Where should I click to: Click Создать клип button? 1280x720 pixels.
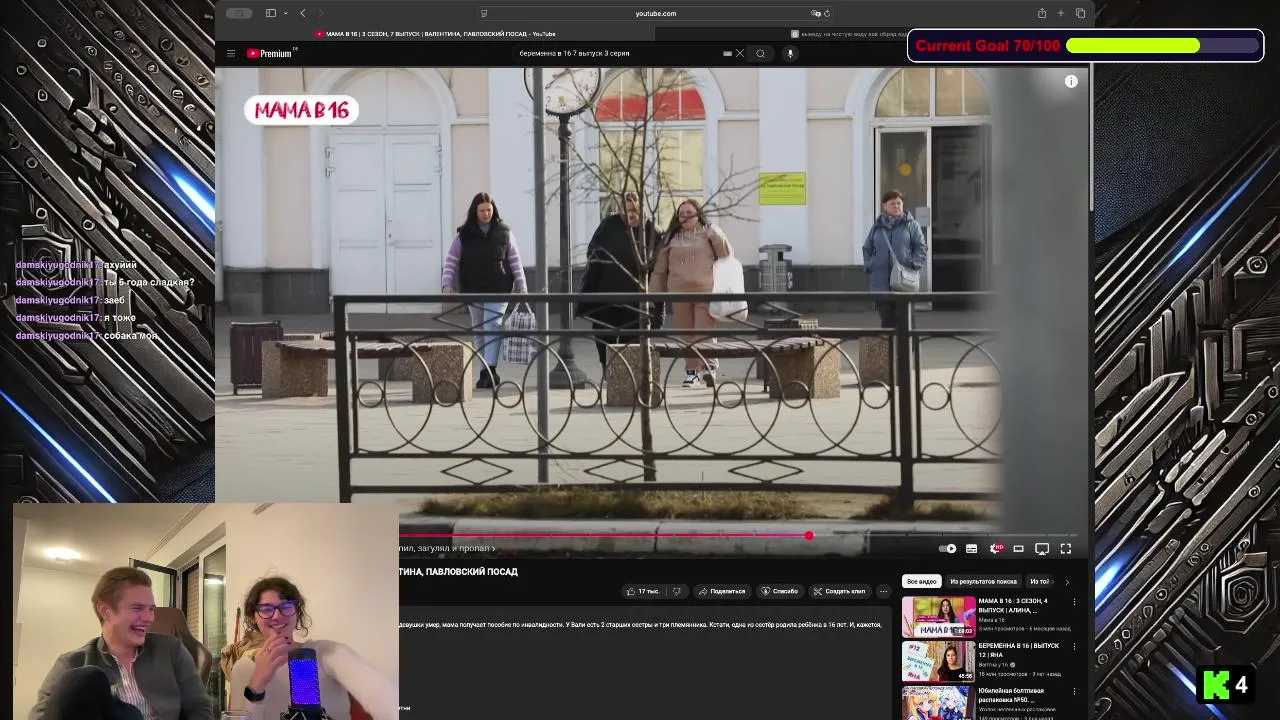(839, 591)
